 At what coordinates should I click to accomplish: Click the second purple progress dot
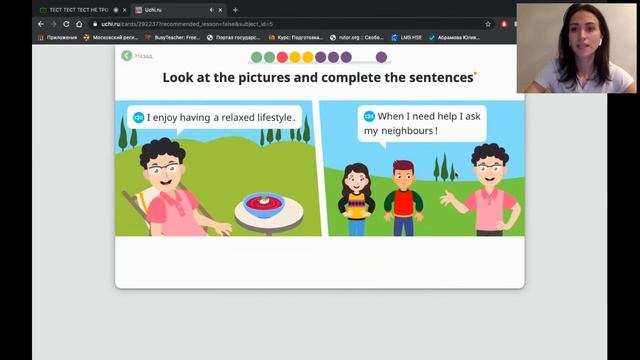[x=333, y=57]
